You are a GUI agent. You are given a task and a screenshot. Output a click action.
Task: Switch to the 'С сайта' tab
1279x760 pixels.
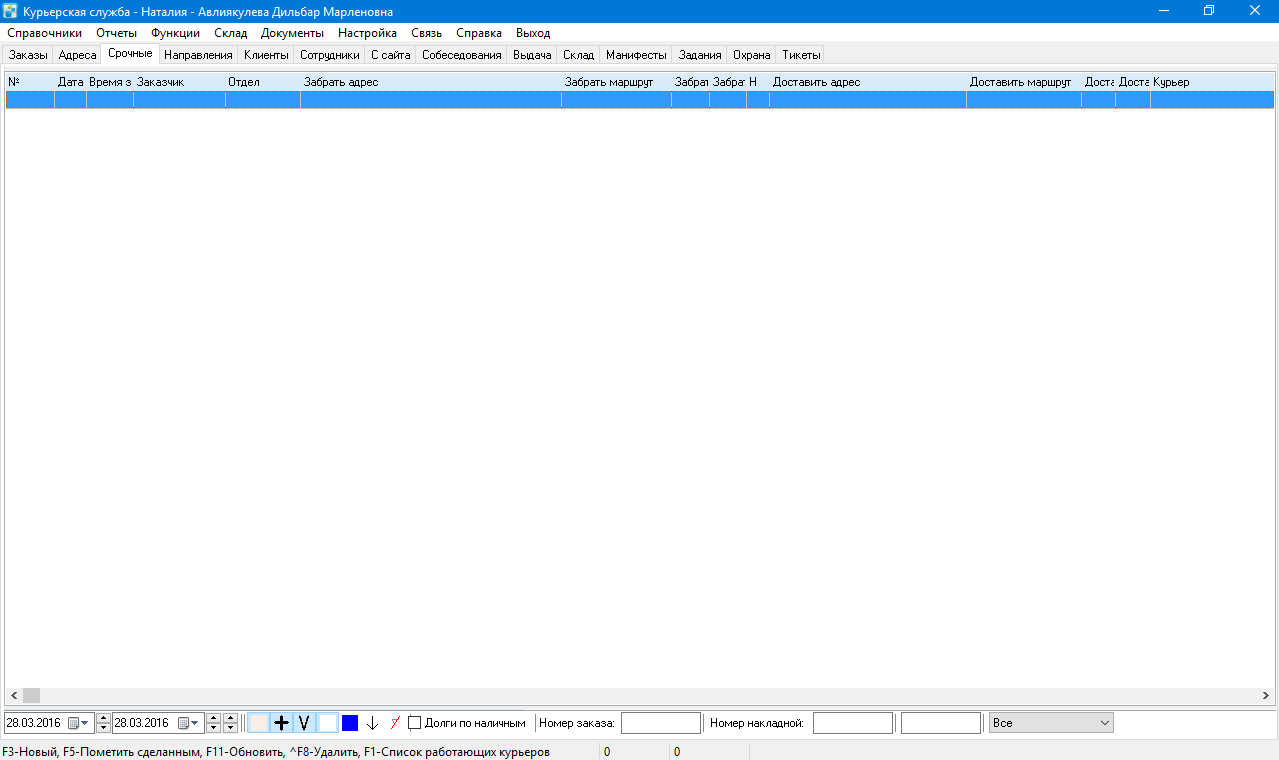(x=391, y=55)
